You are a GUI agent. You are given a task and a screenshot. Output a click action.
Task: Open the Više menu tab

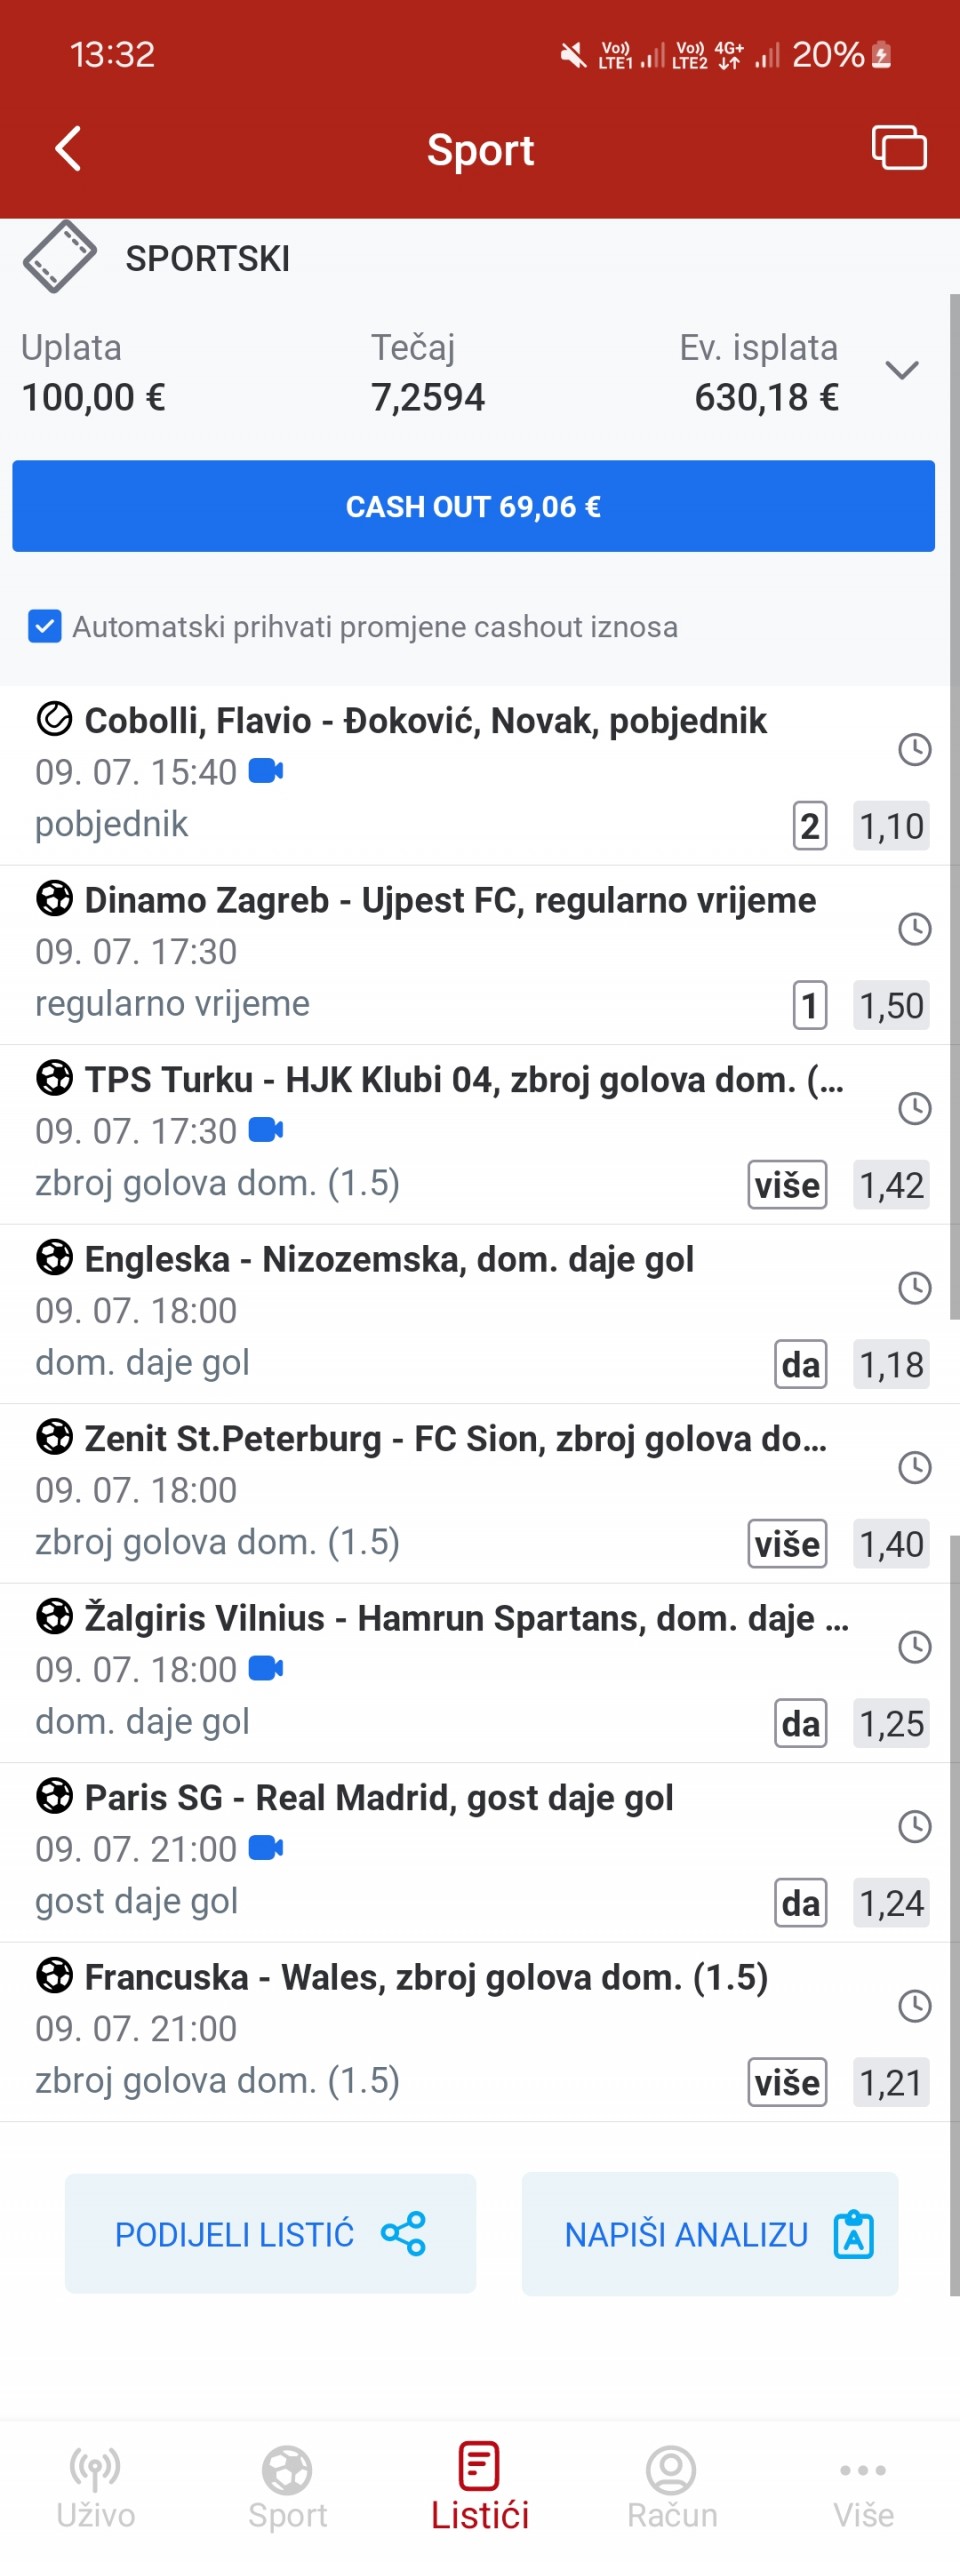tap(863, 2485)
